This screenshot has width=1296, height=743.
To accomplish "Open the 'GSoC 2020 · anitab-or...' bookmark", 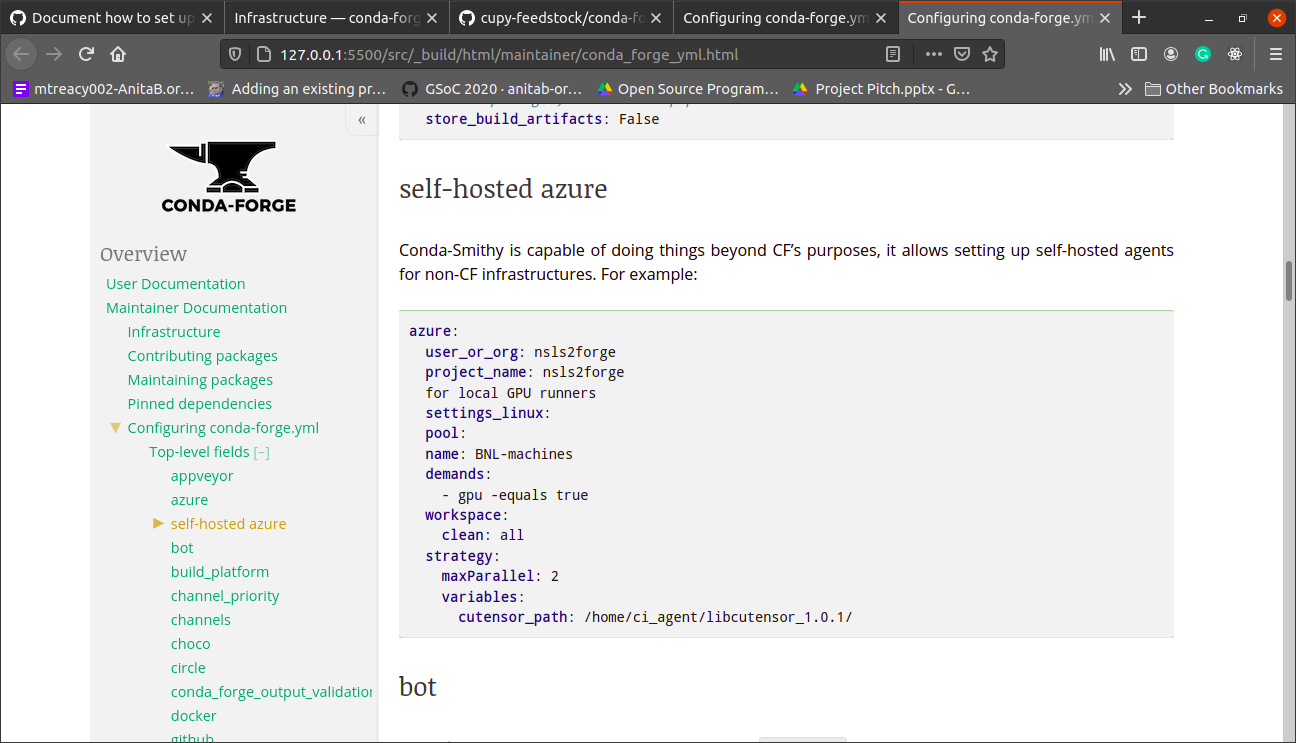I will 490,89.
